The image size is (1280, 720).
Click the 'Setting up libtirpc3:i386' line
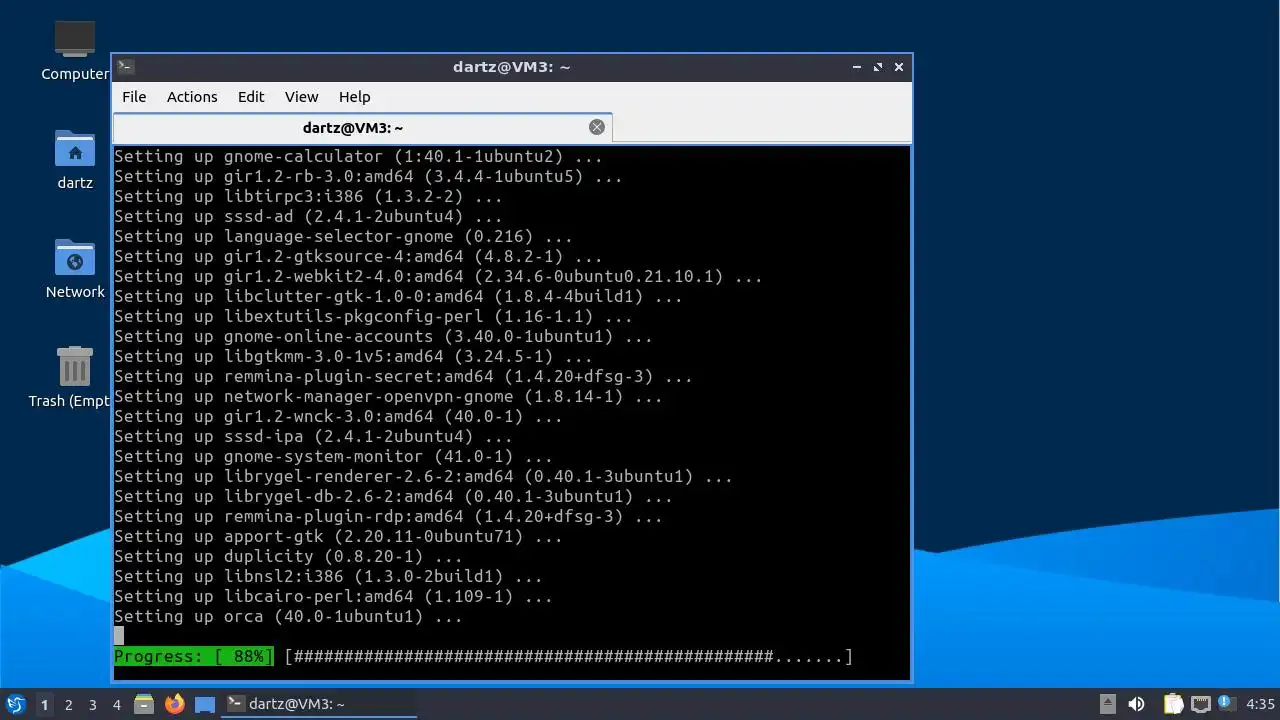coord(308,196)
